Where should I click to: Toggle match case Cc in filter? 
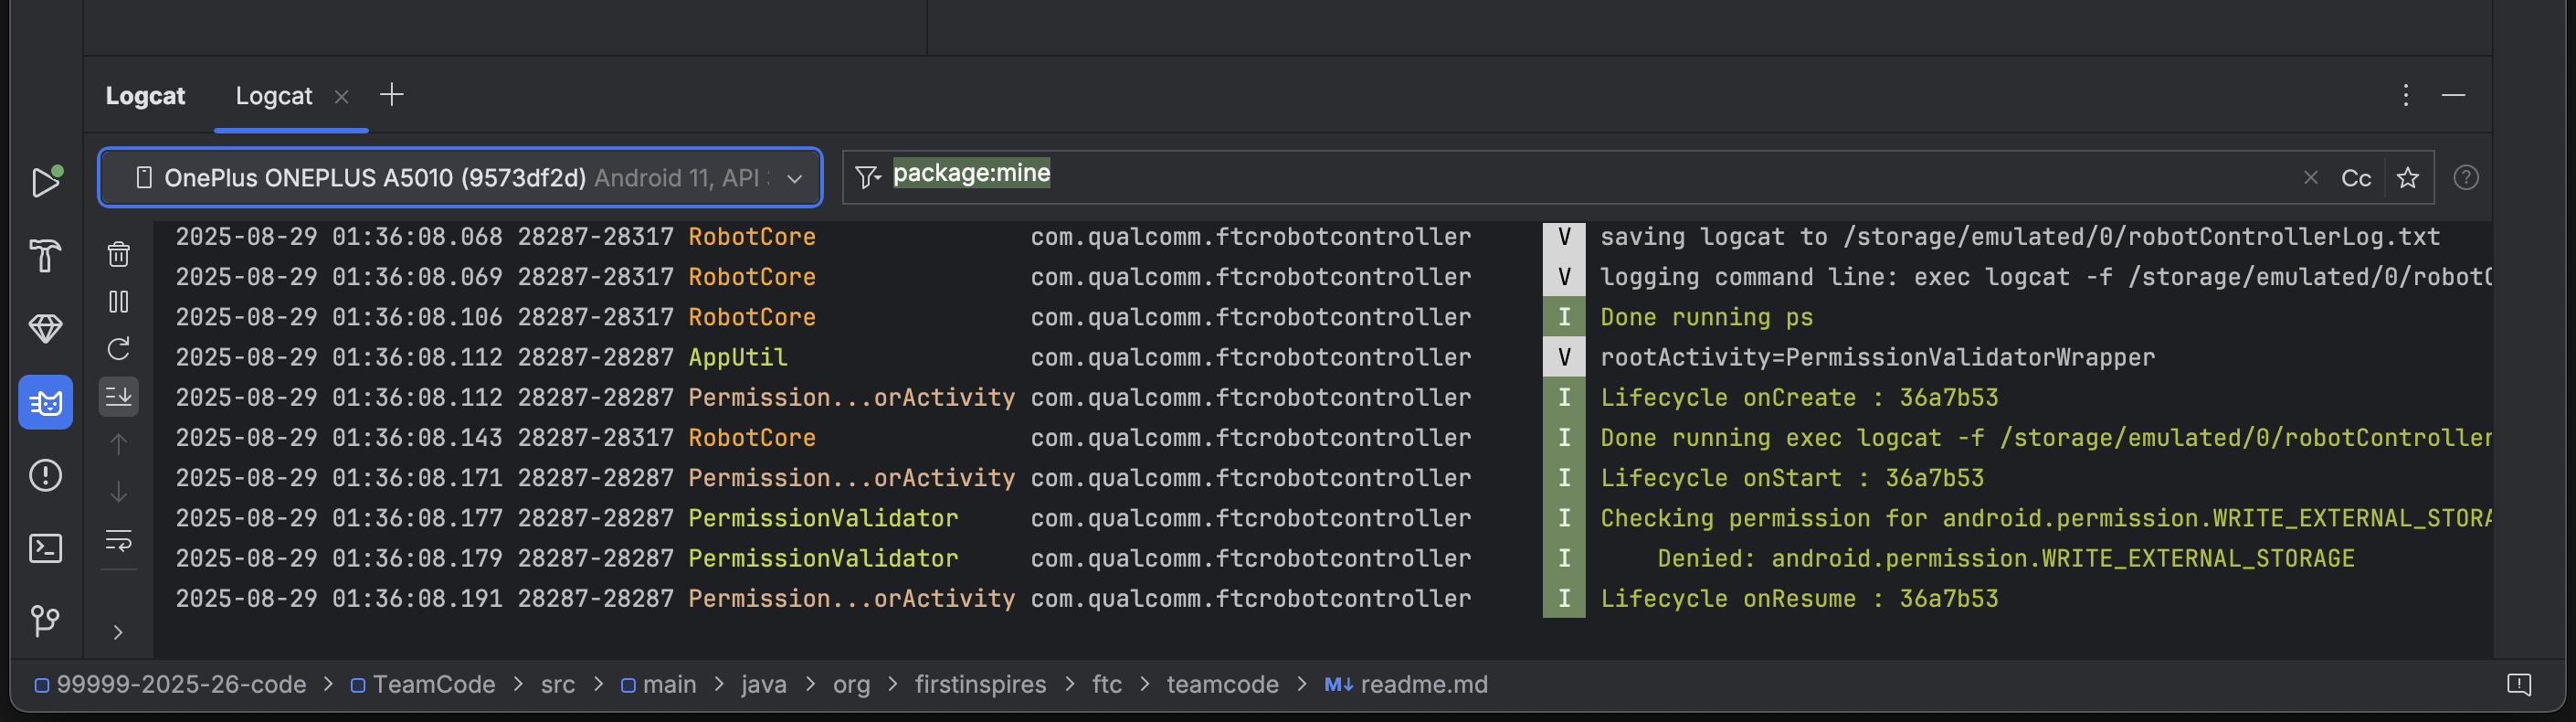(x=2355, y=178)
